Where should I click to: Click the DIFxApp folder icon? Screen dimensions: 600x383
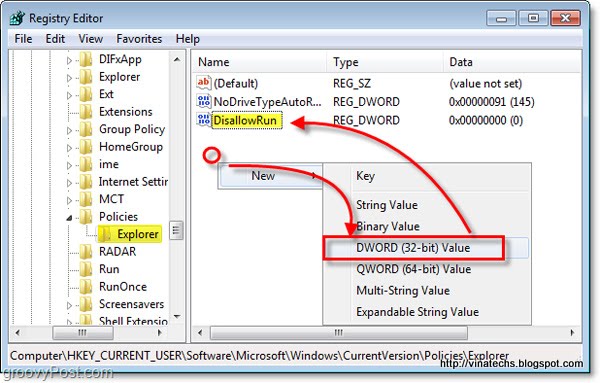click(x=86, y=59)
